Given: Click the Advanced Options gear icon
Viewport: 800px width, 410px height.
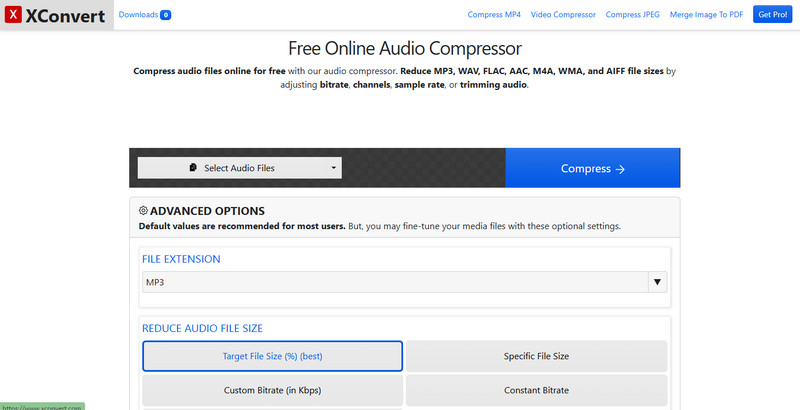Looking at the screenshot, I should [x=143, y=211].
